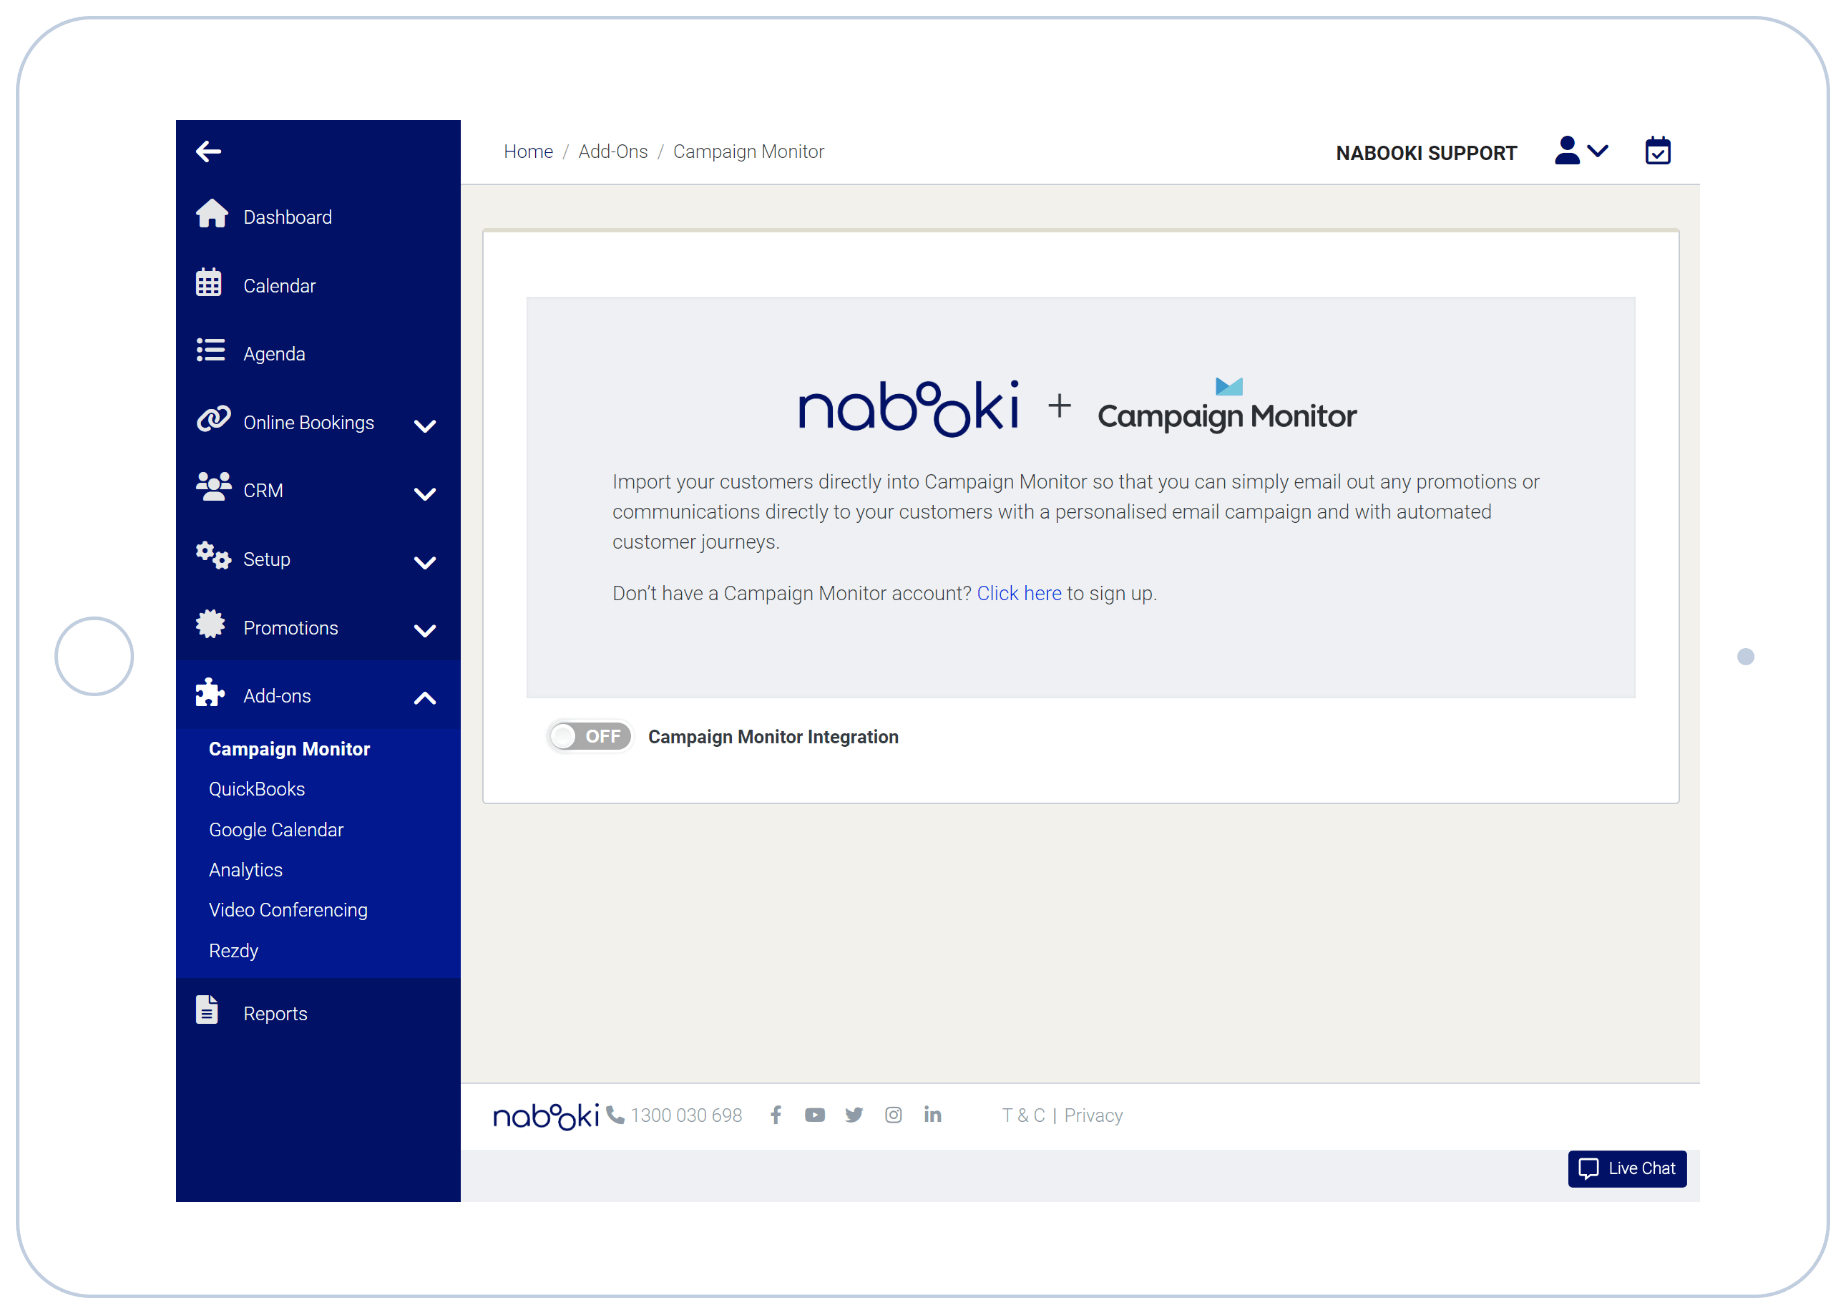Open the user account dropdown
This screenshot has height=1314, width=1846.
[1581, 151]
